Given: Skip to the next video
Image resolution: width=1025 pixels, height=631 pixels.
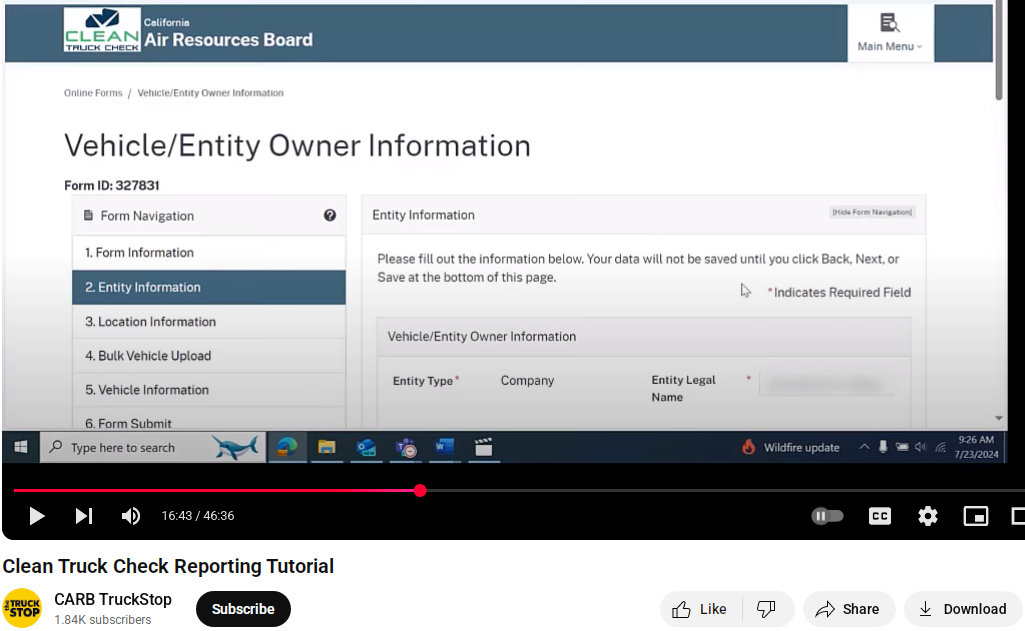Looking at the screenshot, I should coord(84,516).
